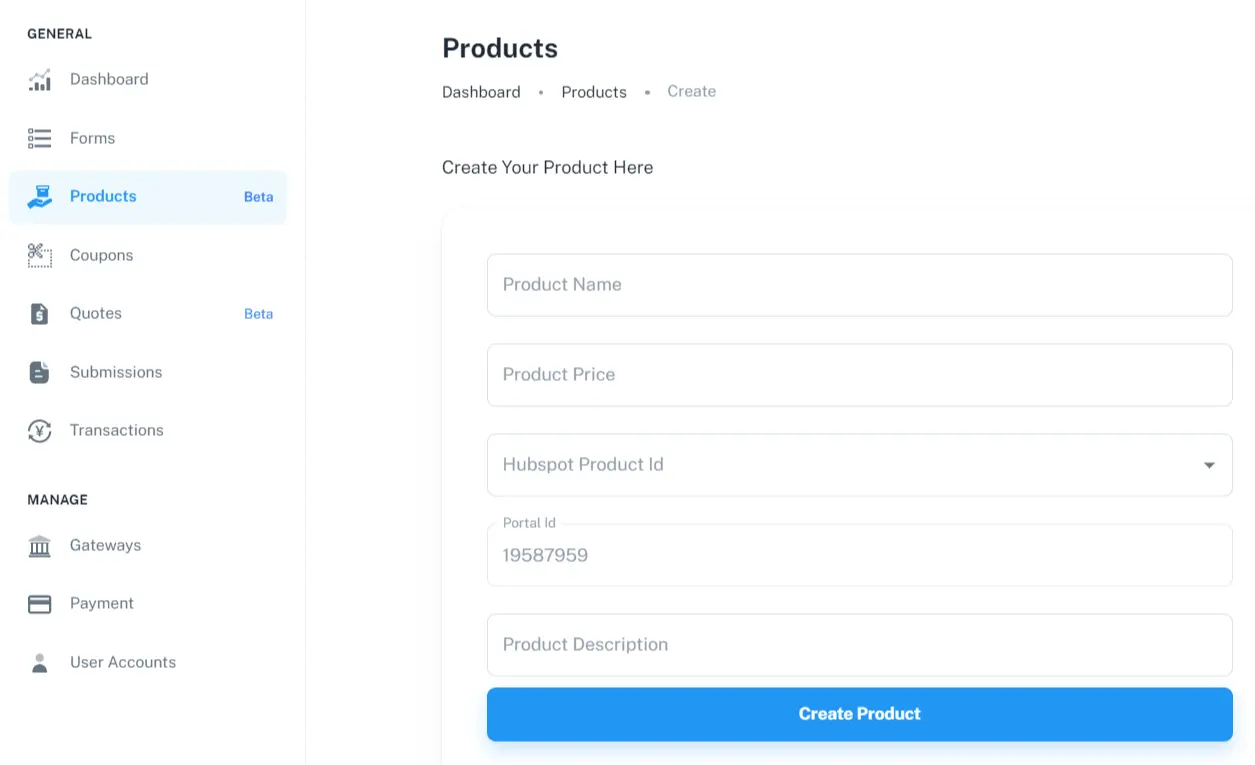Image resolution: width=1255 pixels, height=765 pixels.
Task: Click the Quotes dollar document icon
Action: point(39,314)
